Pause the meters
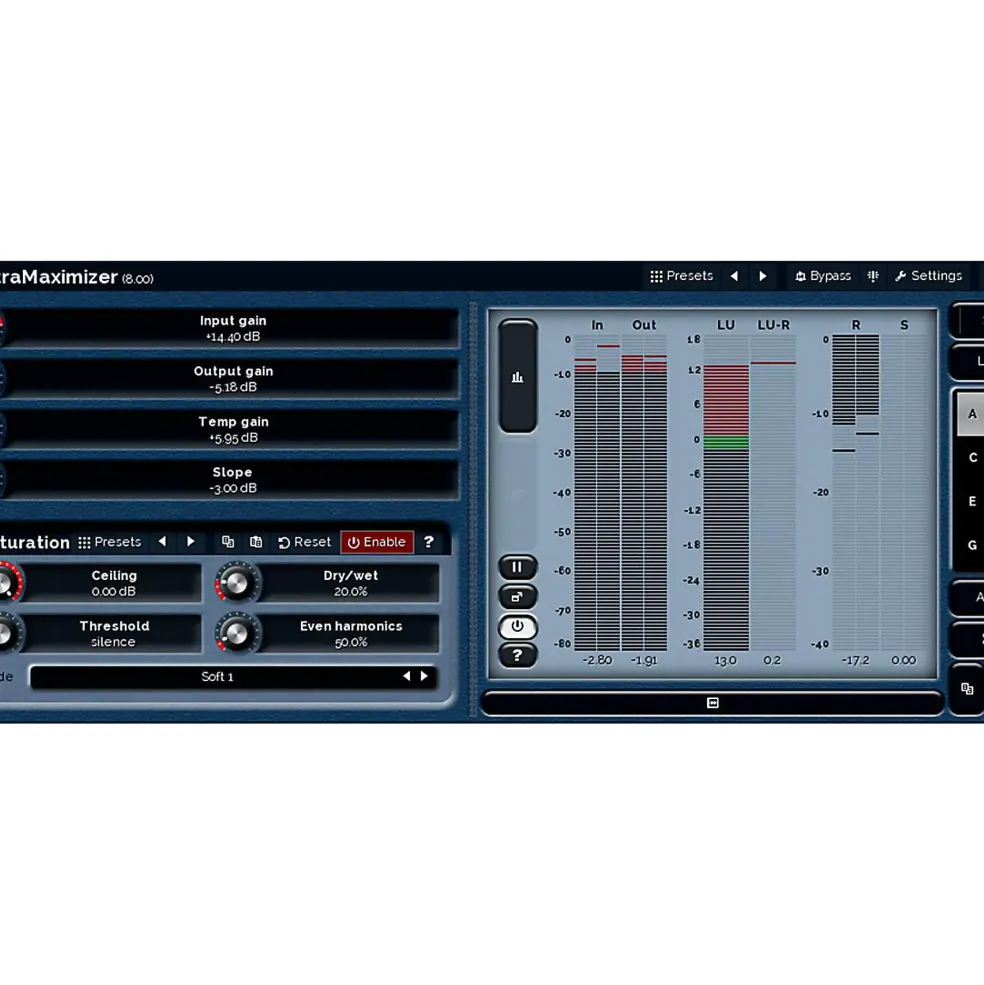This screenshot has width=984, height=985. point(517,567)
